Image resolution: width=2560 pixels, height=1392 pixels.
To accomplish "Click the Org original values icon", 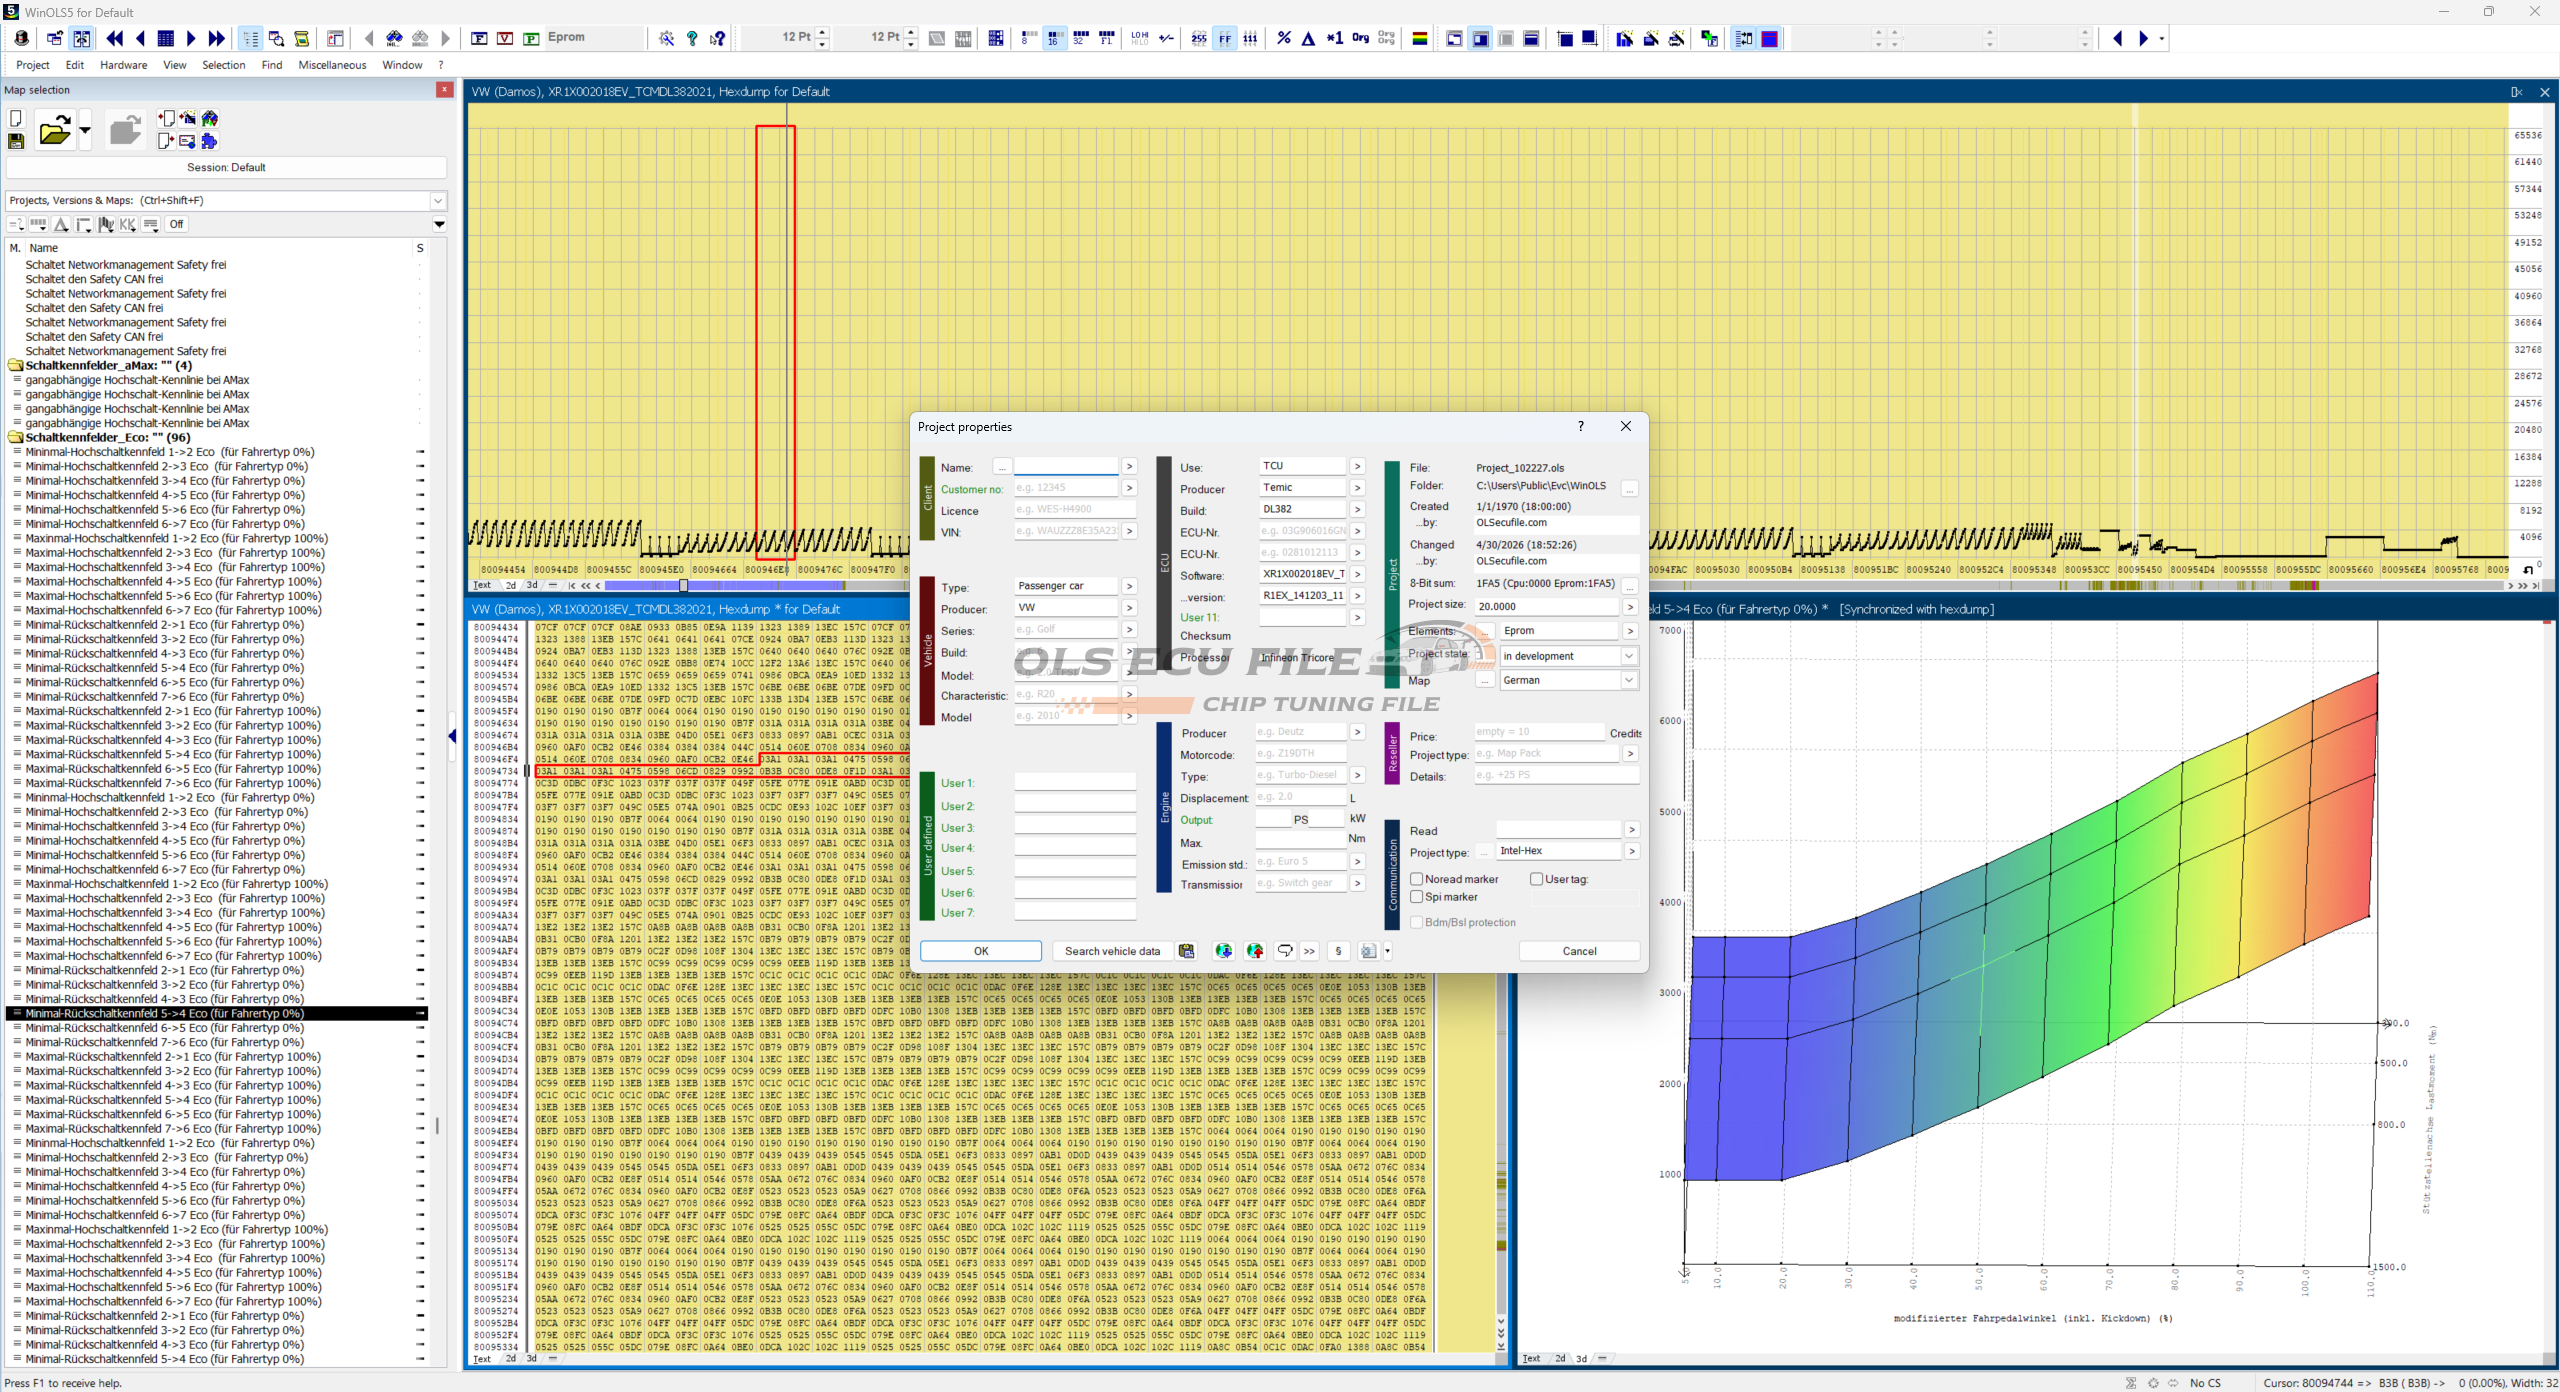I will click(x=1361, y=39).
